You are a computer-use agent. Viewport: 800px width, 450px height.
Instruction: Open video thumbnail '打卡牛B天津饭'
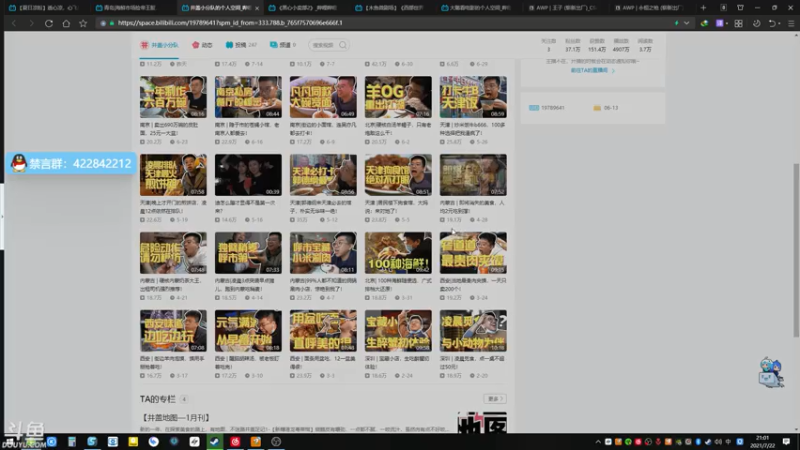click(x=473, y=97)
